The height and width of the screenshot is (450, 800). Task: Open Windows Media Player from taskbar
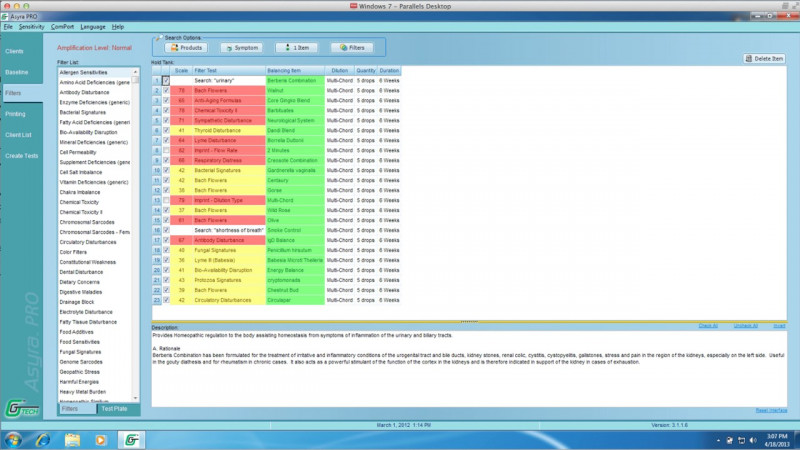coord(101,440)
